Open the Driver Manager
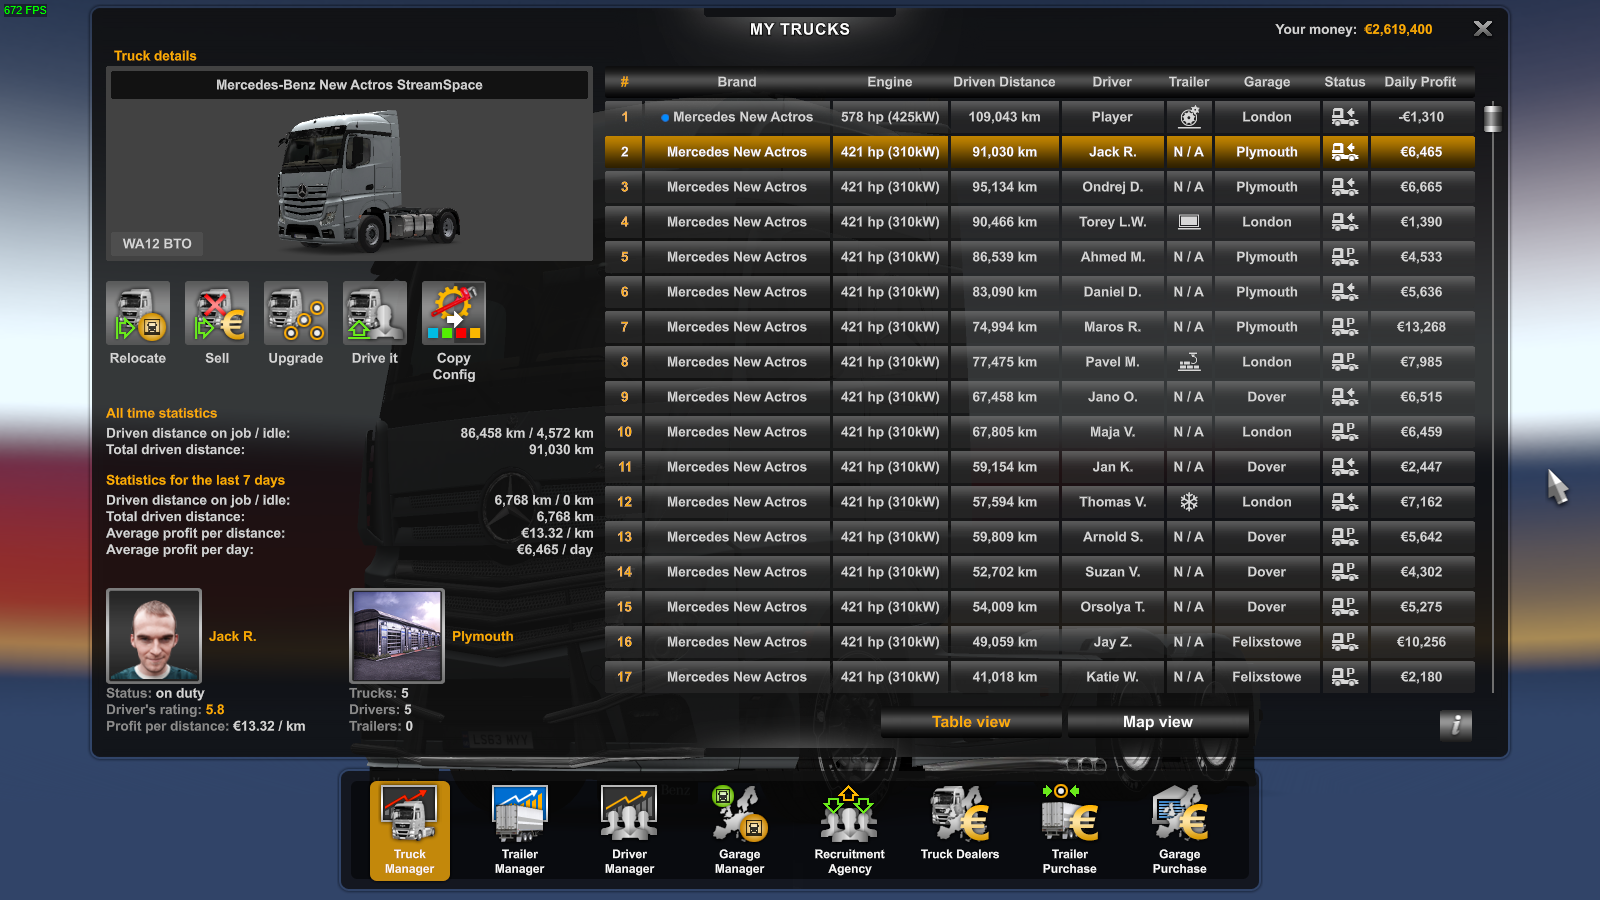Image resolution: width=1600 pixels, height=900 pixels. pos(630,831)
